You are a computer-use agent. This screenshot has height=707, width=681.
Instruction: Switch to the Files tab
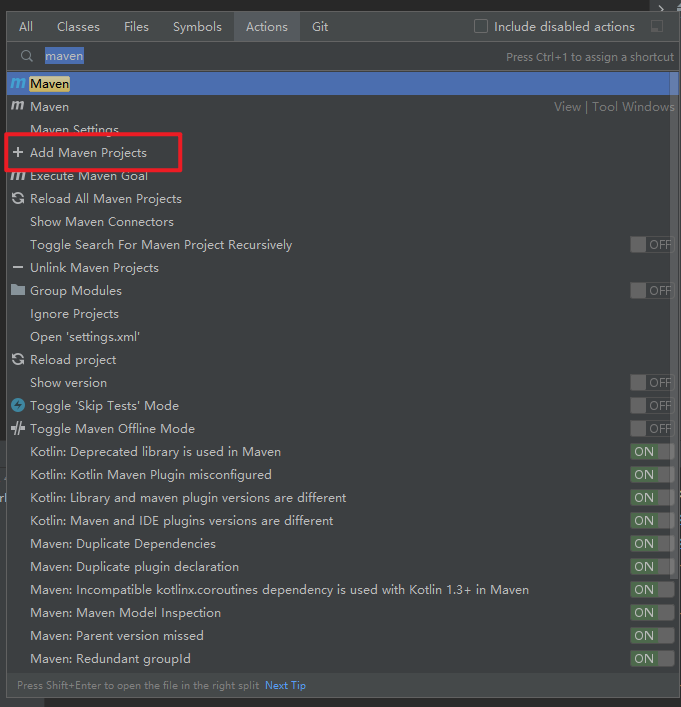coord(136,27)
